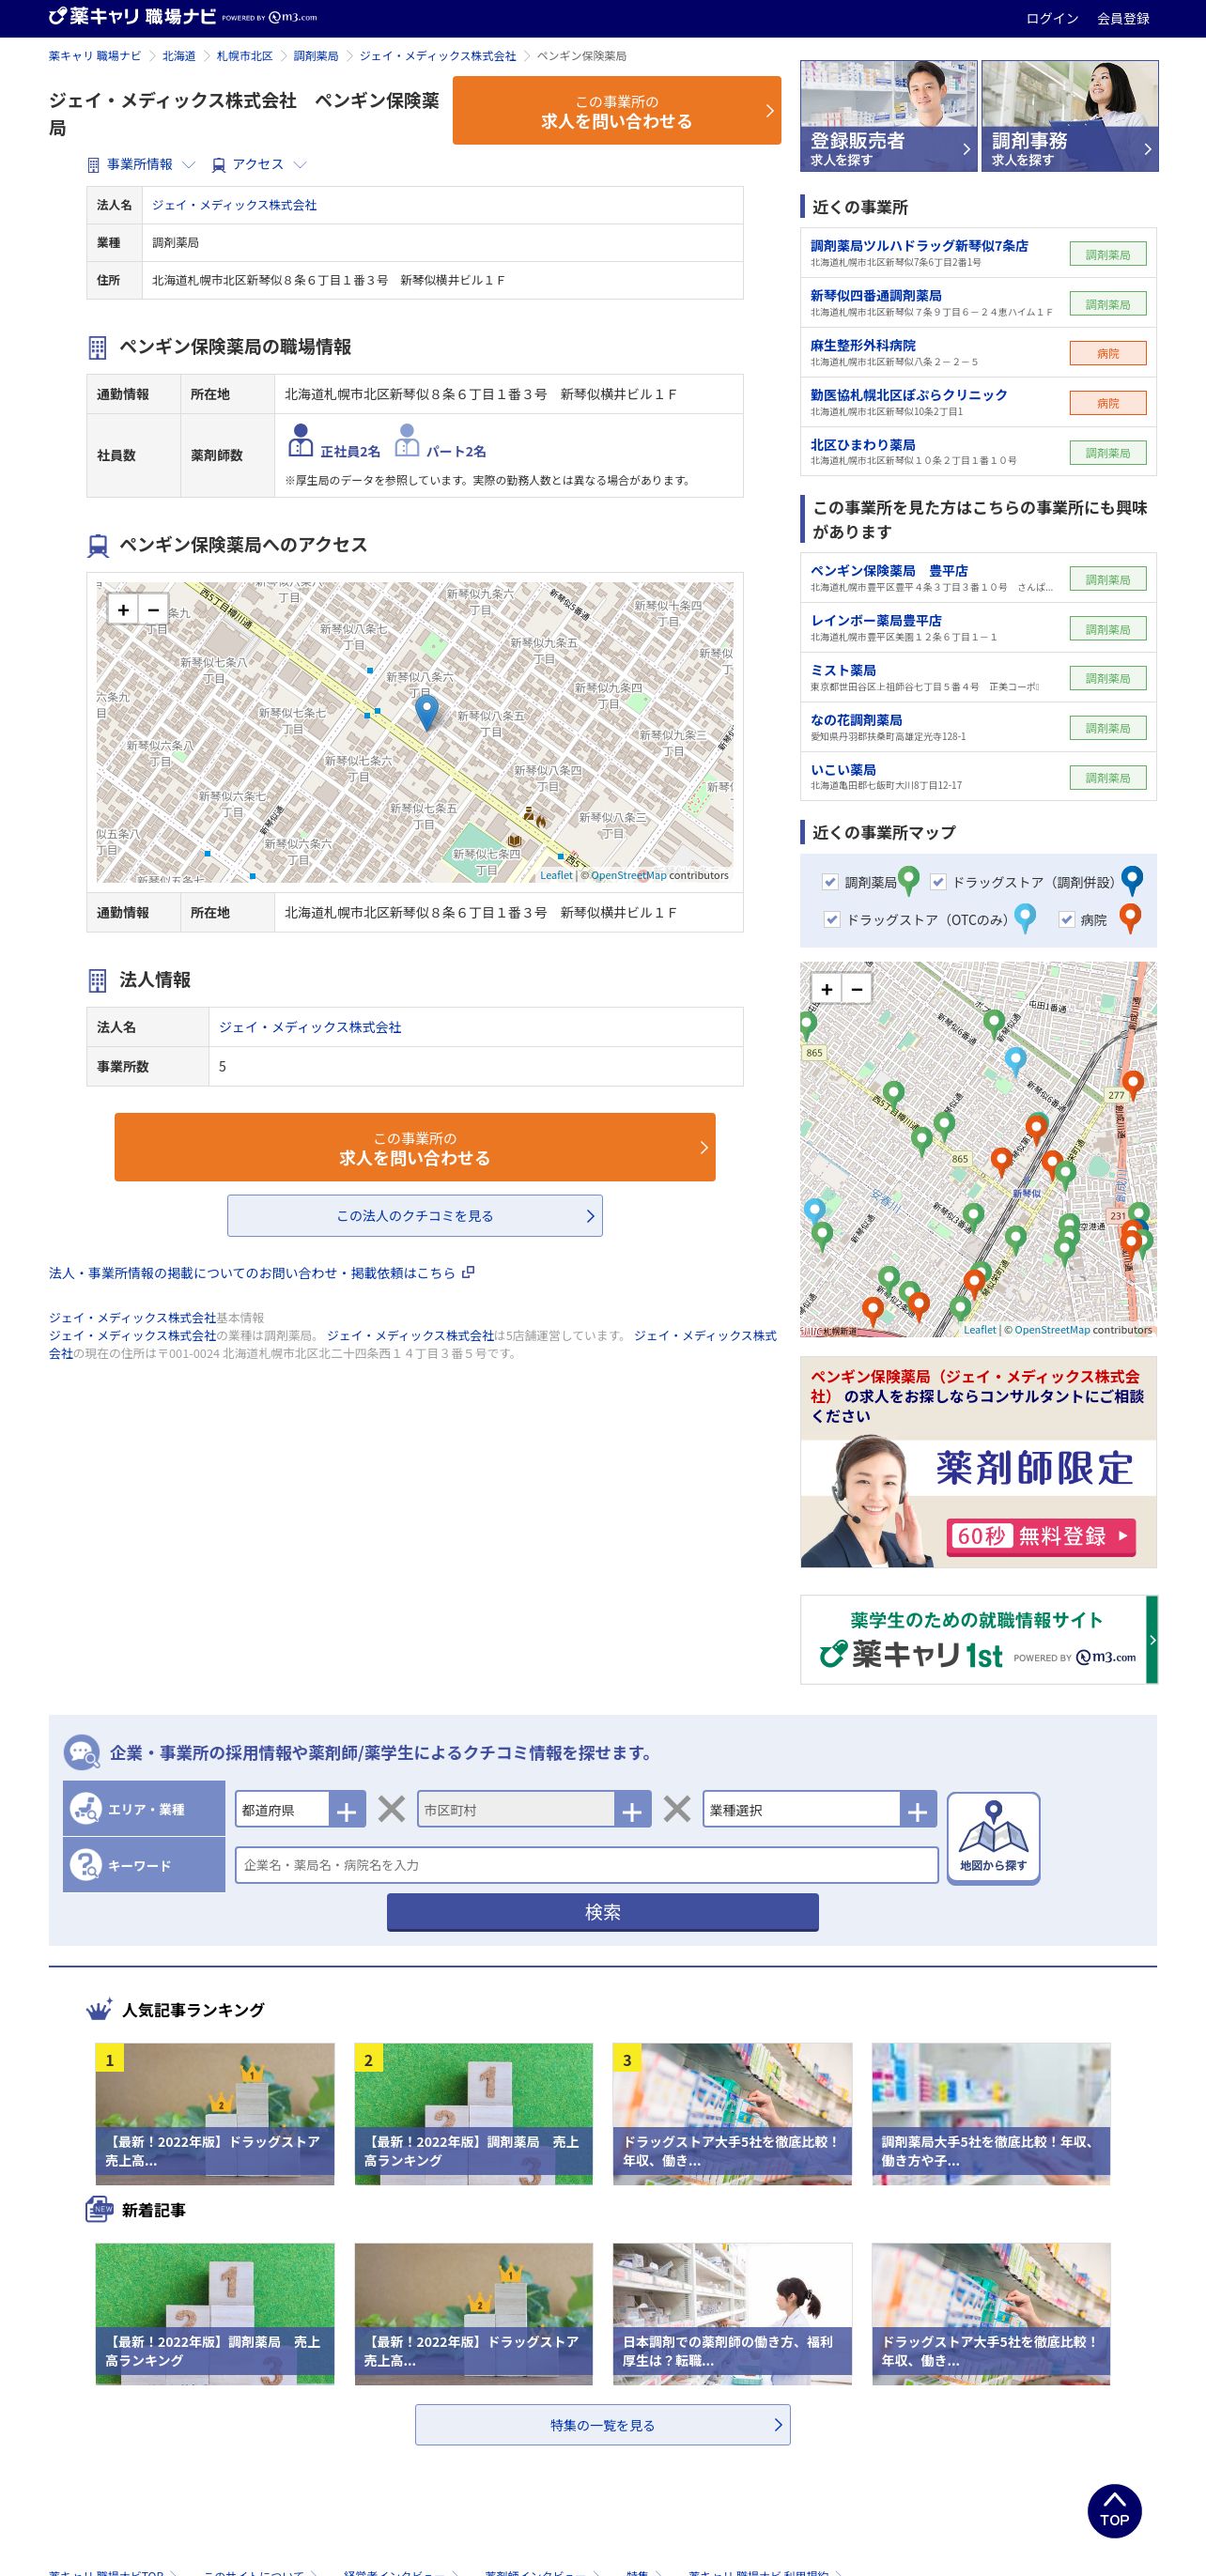Open 日本調剤での薬剤師の働き方 article
The image size is (1206, 2576).
pyautogui.click(x=732, y=2314)
